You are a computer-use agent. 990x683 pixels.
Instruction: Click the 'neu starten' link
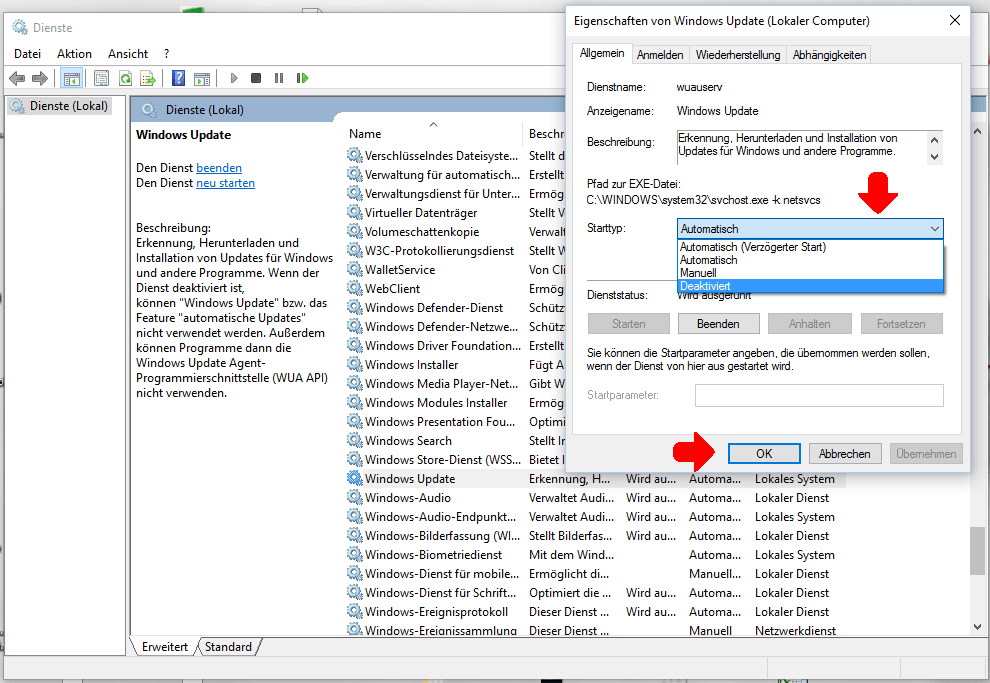[225, 183]
